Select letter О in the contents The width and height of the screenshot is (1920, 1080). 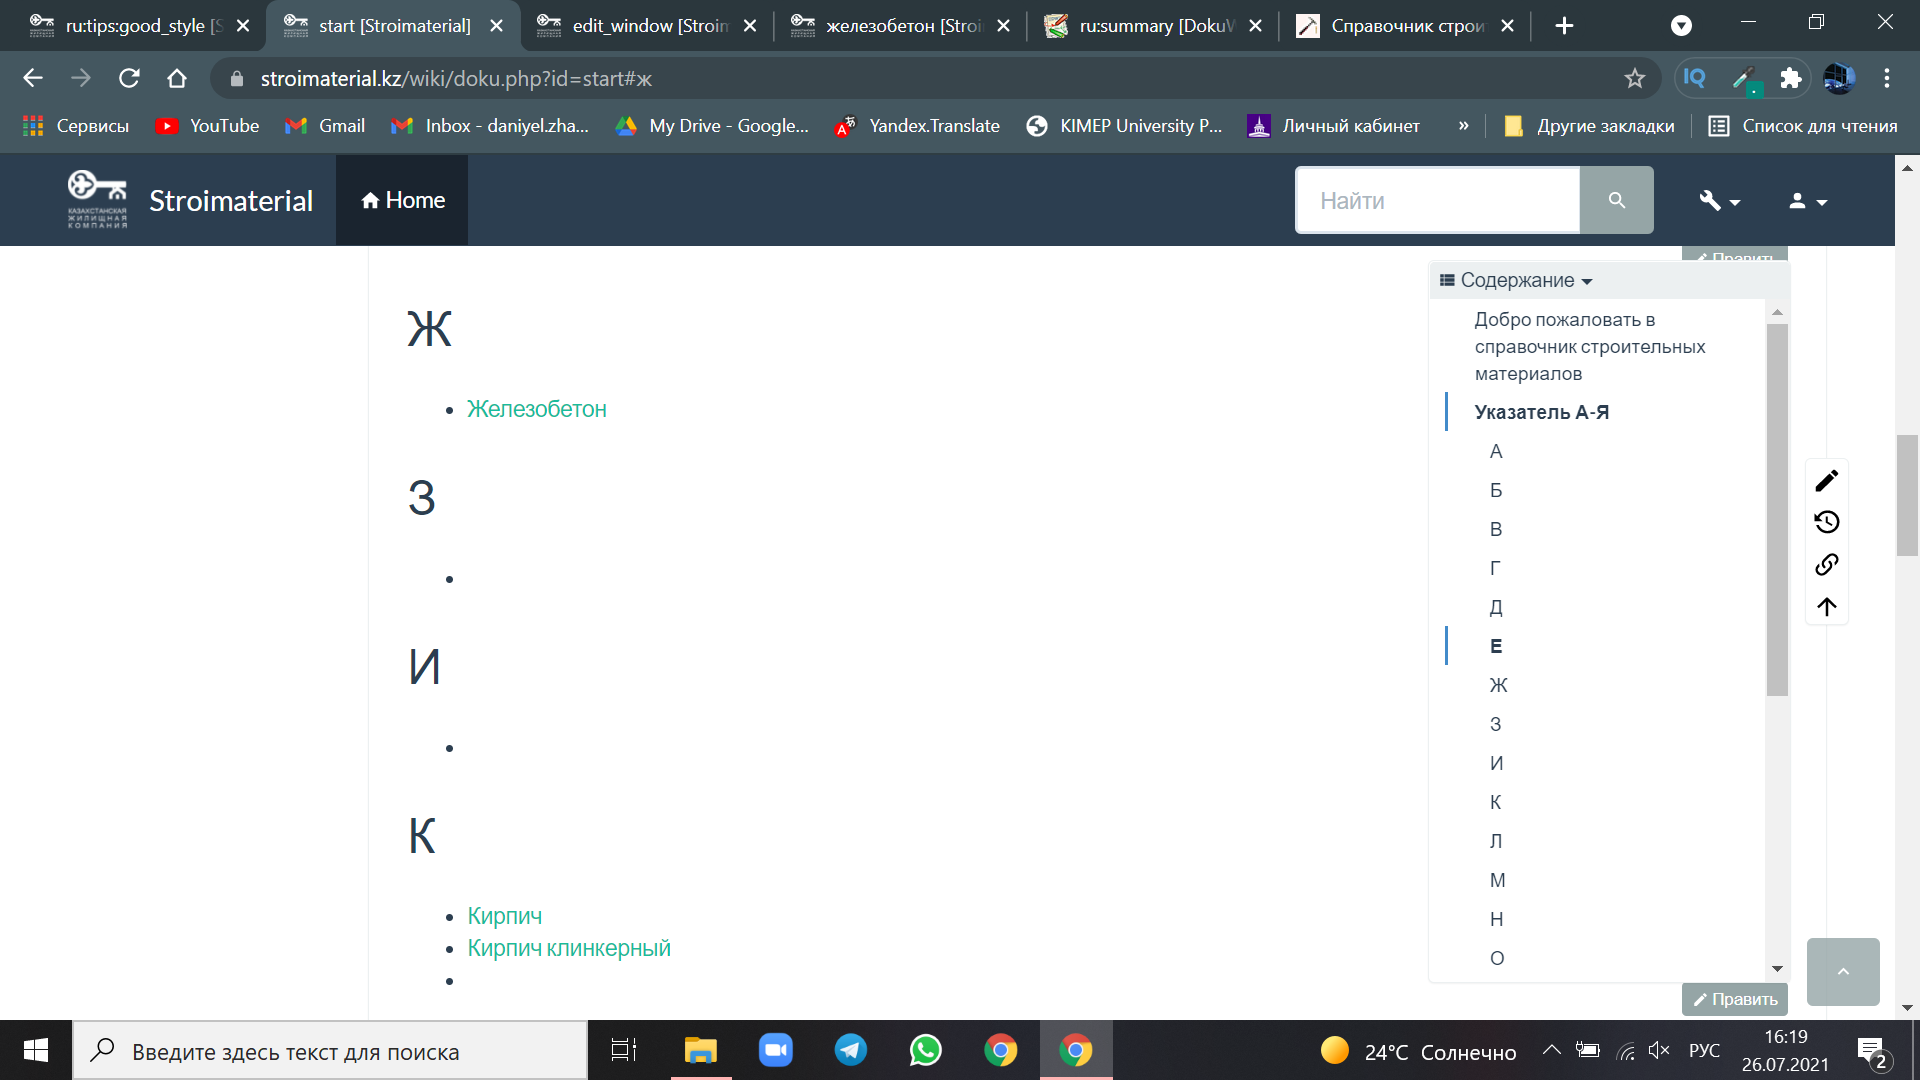[1497, 958]
